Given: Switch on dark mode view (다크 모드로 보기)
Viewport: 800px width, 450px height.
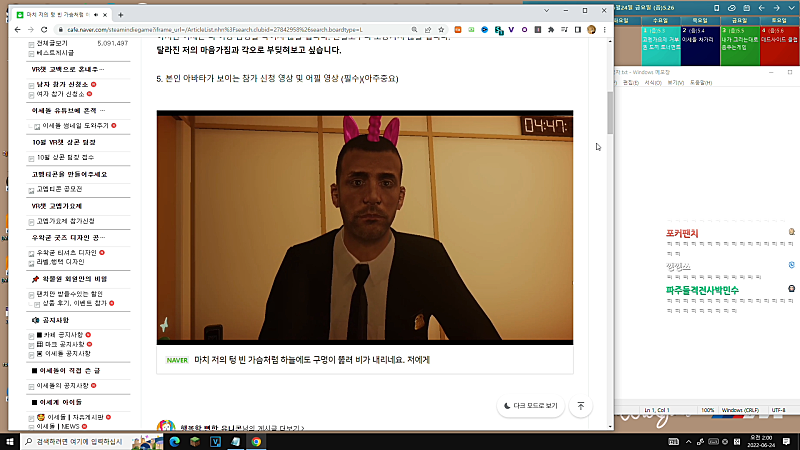Looking at the screenshot, I should [x=531, y=406].
